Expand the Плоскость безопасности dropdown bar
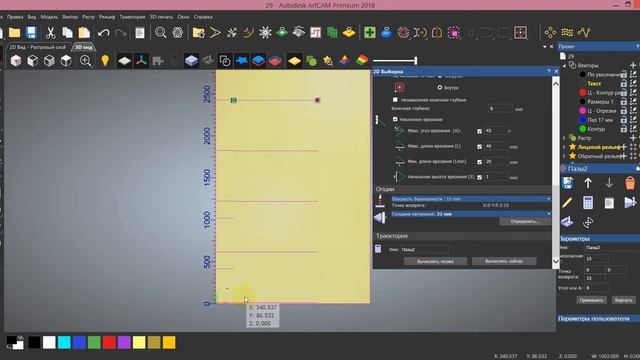 pos(471,199)
